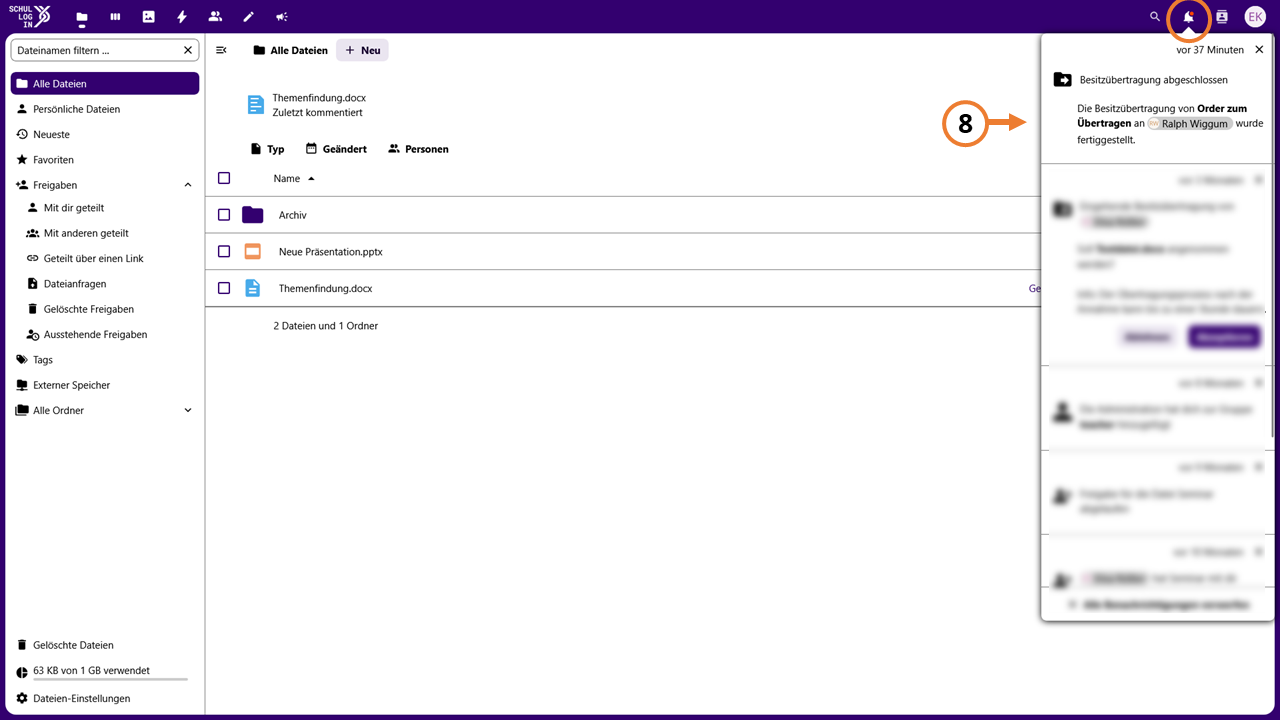Open the Typ filter dropdown
Image resolution: width=1280 pixels, height=720 pixels.
(267, 149)
